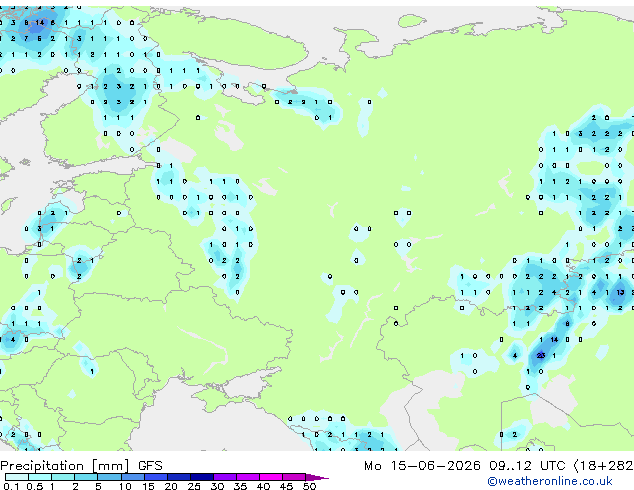The width and height of the screenshot is (634, 490).
Task: Click the legend label '25'
Action: tap(194, 486)
